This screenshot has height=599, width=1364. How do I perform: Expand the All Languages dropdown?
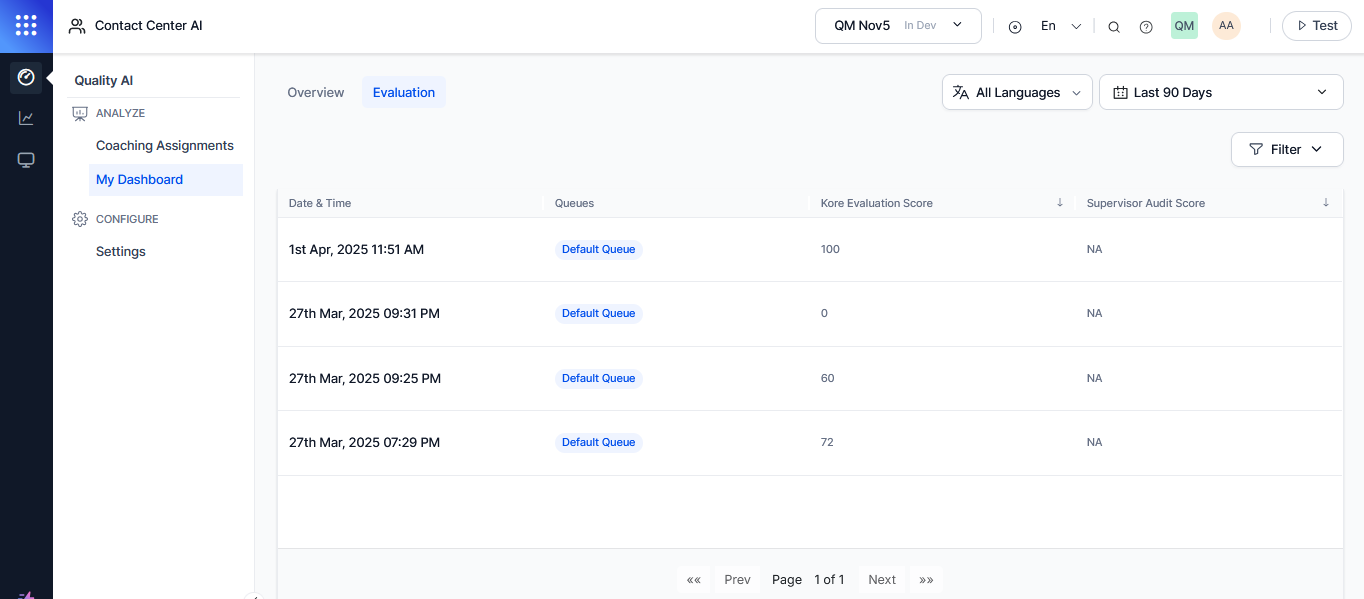(x=1017, y=92)
